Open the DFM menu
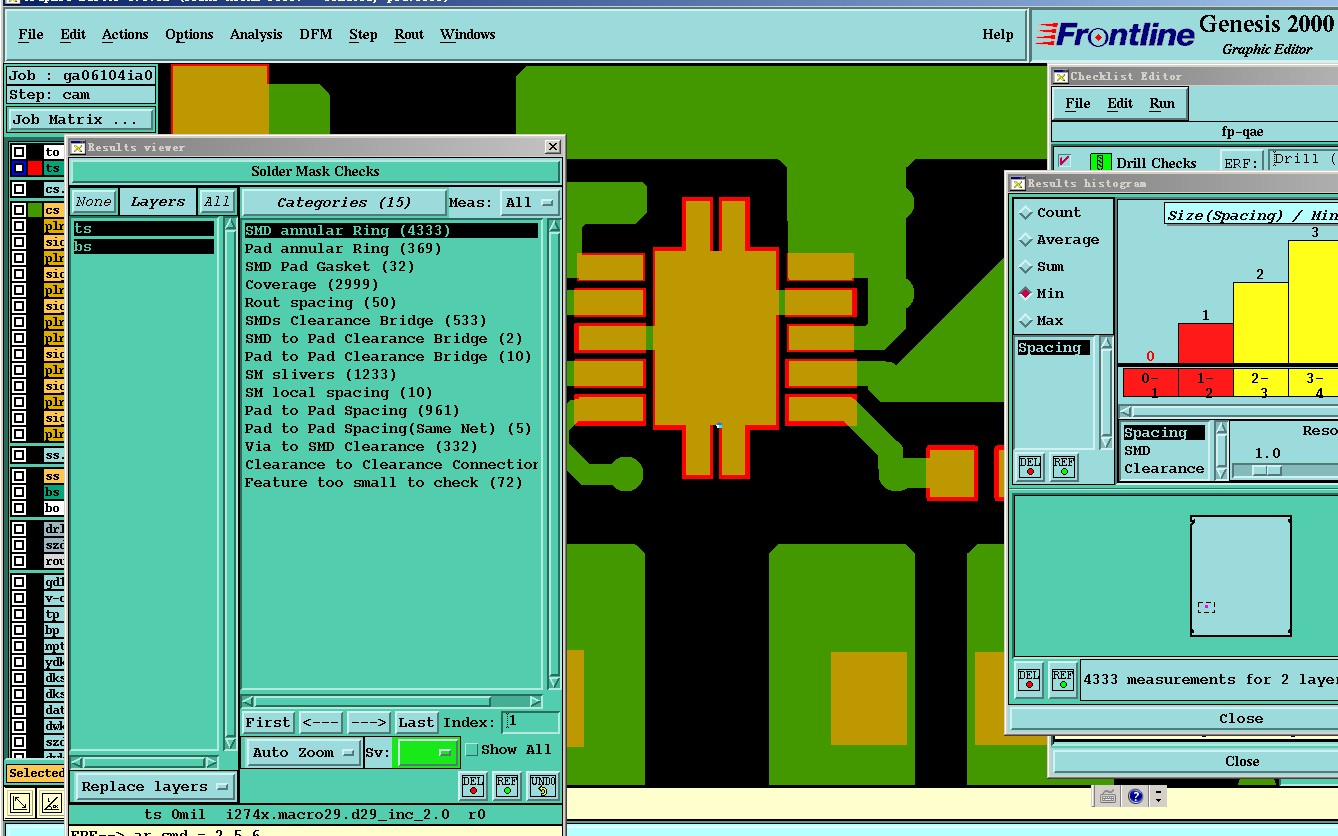Image resolution: width=1338 pixels, height=836 pixels. [316, 34]
